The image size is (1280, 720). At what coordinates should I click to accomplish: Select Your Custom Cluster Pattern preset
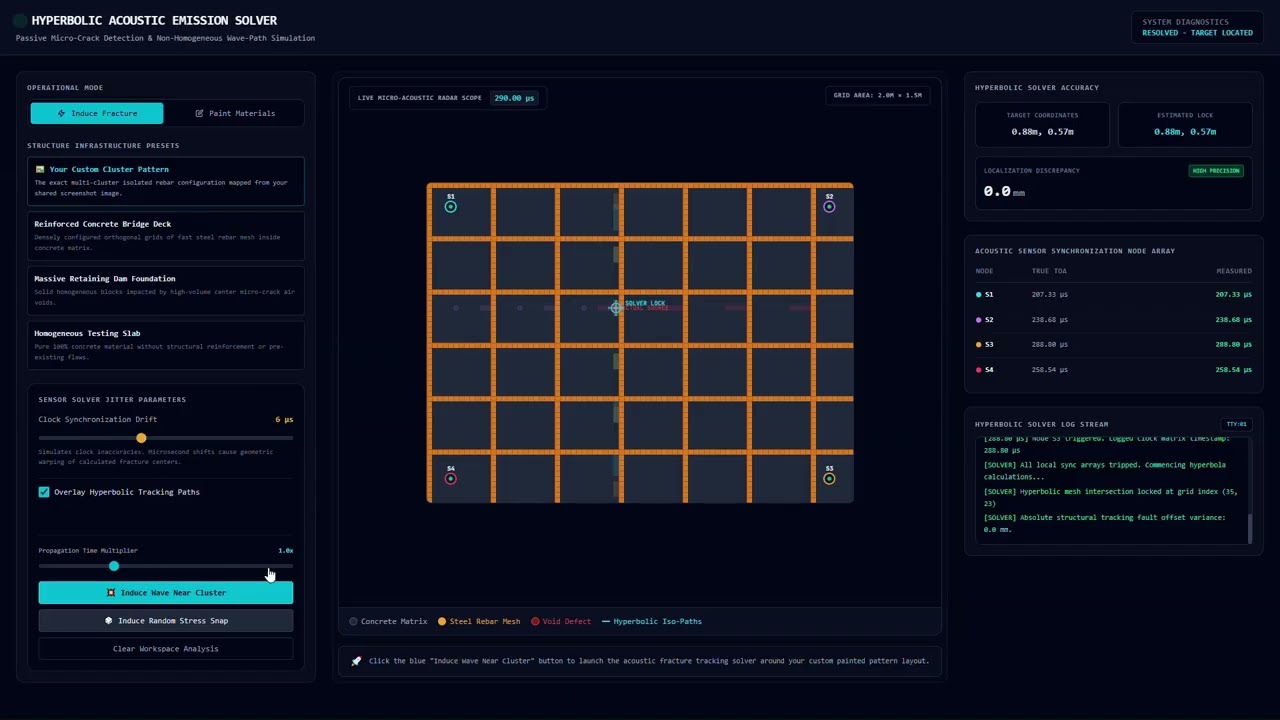pyautogui.click(x=166, y=181)
